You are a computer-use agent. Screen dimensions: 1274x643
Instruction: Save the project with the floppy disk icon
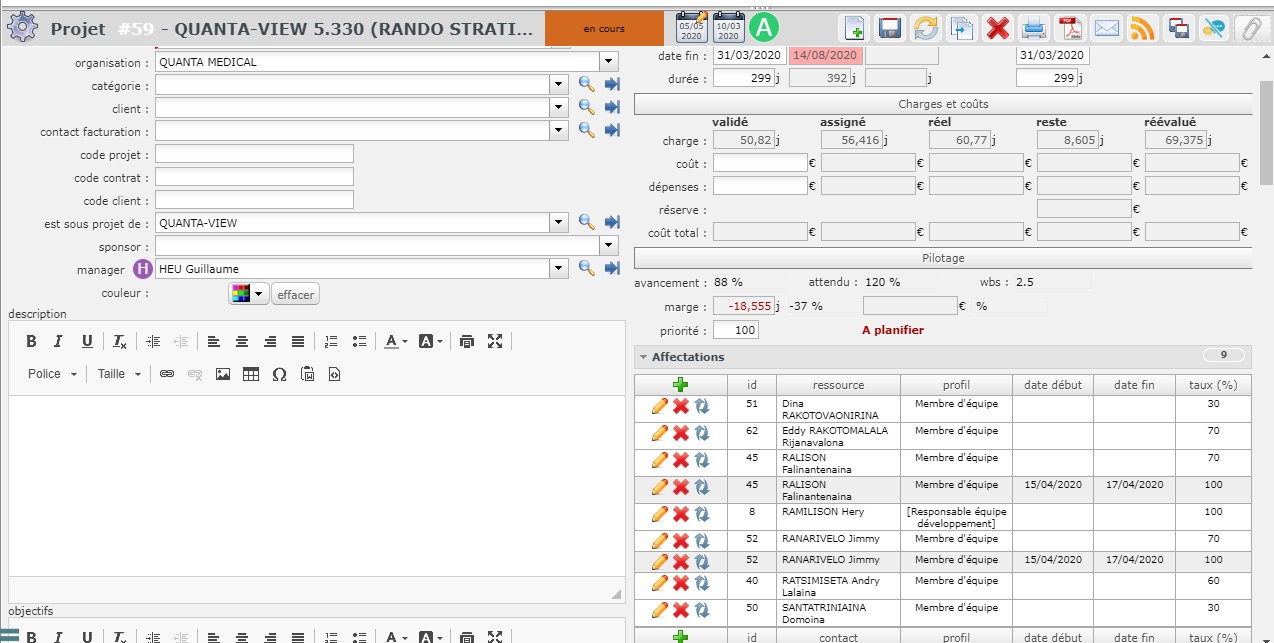889,28
